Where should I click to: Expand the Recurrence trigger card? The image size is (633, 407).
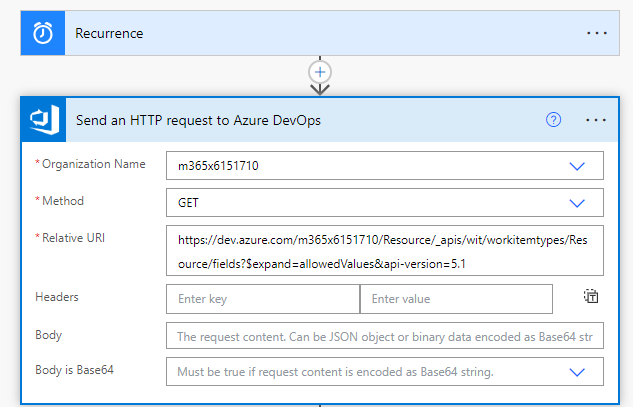point(300,33)
